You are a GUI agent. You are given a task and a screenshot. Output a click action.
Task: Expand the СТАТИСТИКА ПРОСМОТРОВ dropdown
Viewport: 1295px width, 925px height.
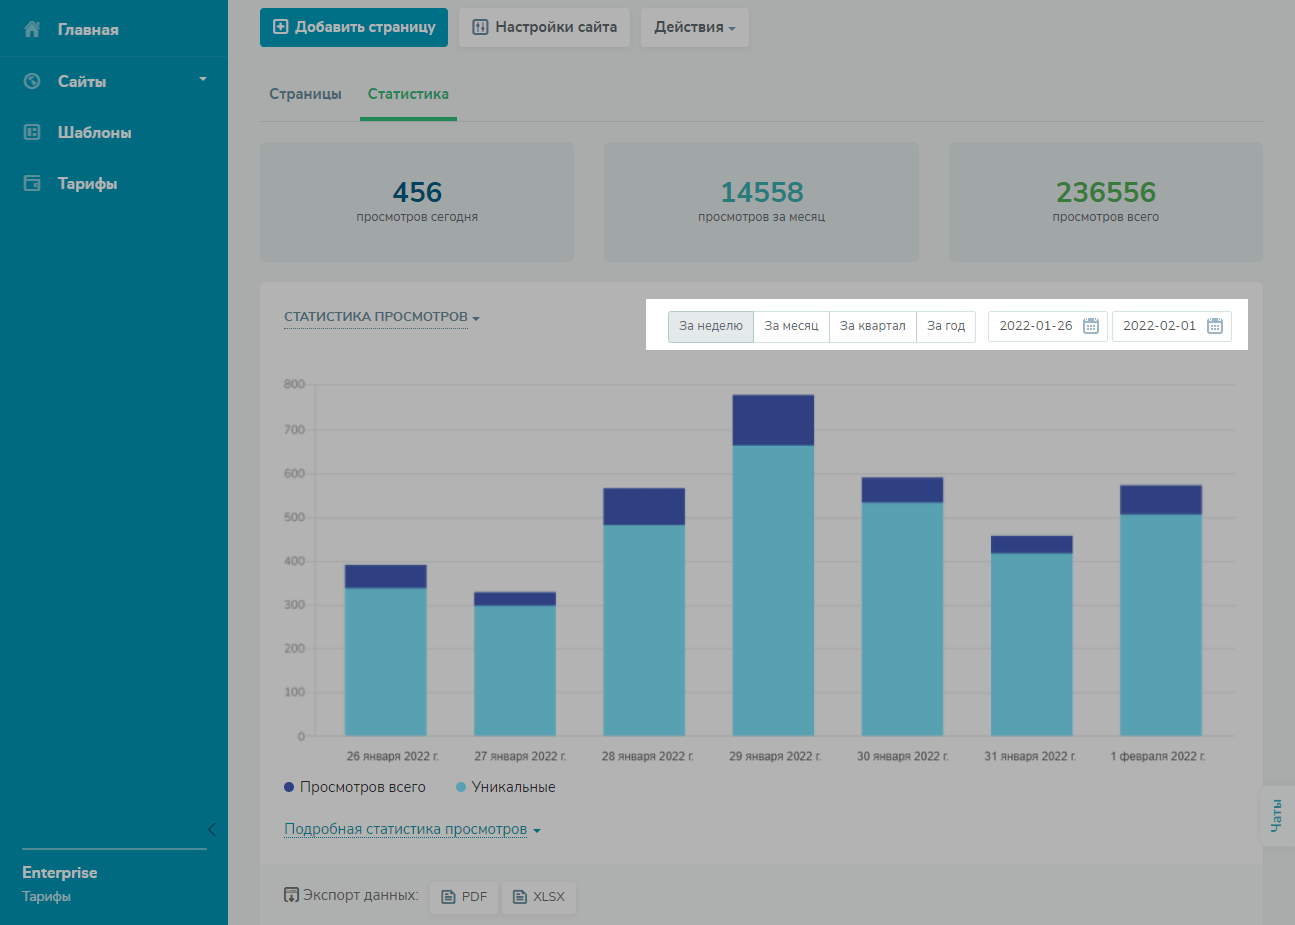pos(381,317)
